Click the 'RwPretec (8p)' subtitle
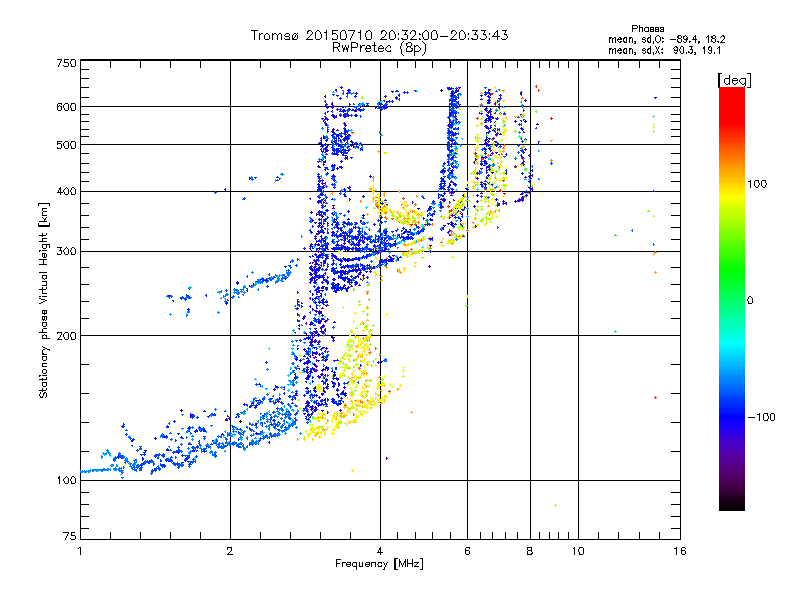 (379, 48)
